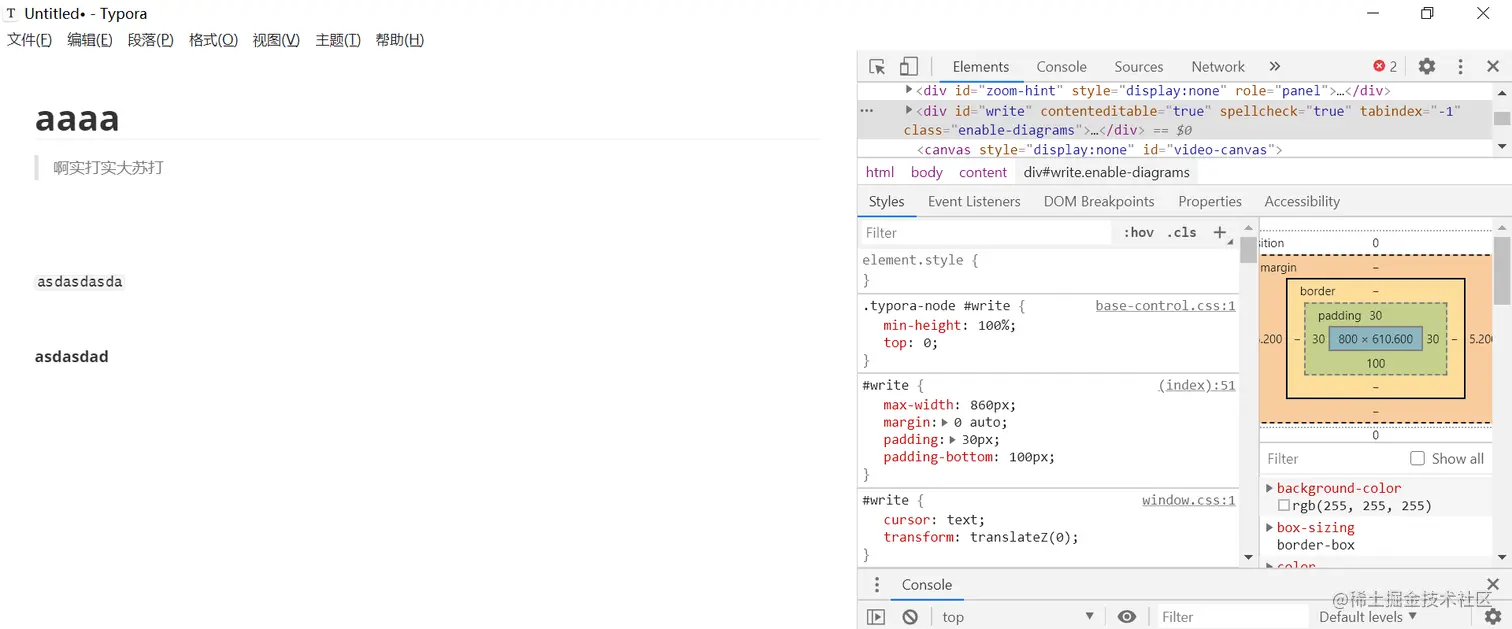Open the 编辑(E) menu
The height and width of the screenshot is (629, 1512).
(x=90, y=40)
